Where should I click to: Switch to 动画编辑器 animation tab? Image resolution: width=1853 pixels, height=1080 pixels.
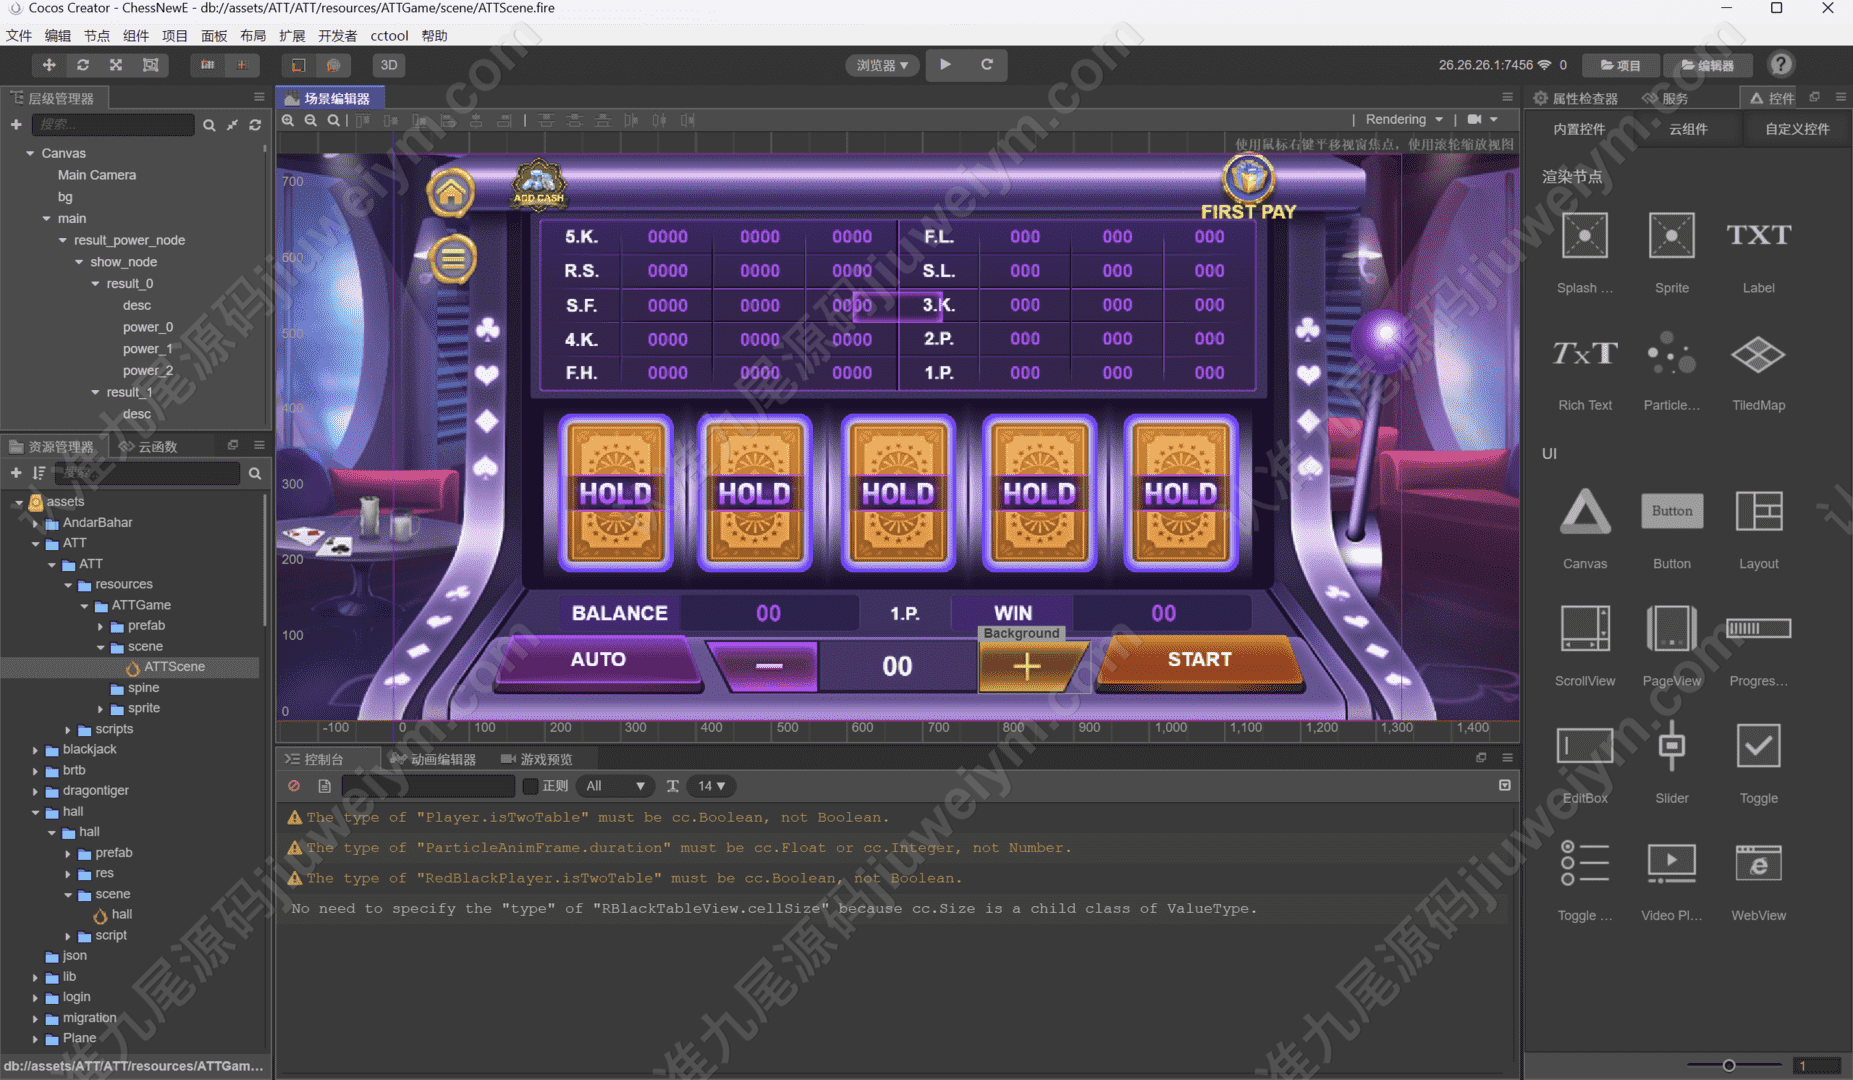pos(435,759)
